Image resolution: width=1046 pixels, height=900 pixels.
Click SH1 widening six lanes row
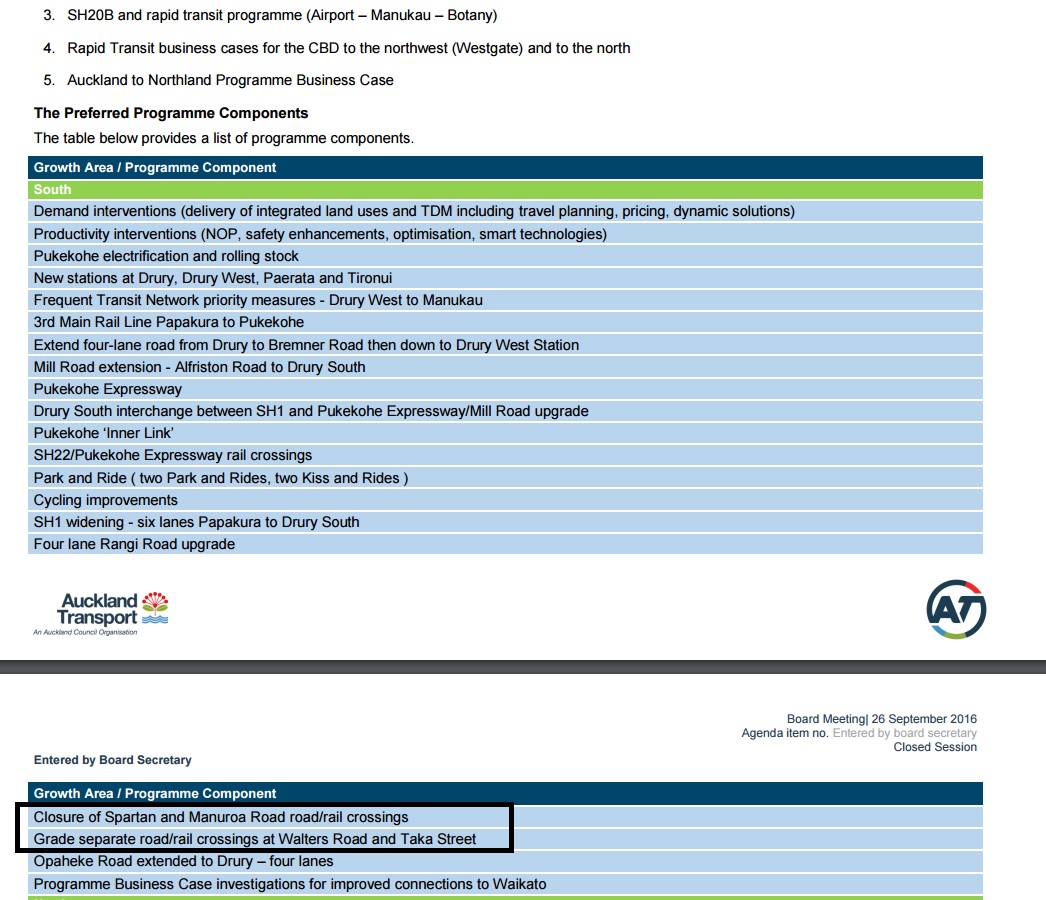click(x=196, y=522)
